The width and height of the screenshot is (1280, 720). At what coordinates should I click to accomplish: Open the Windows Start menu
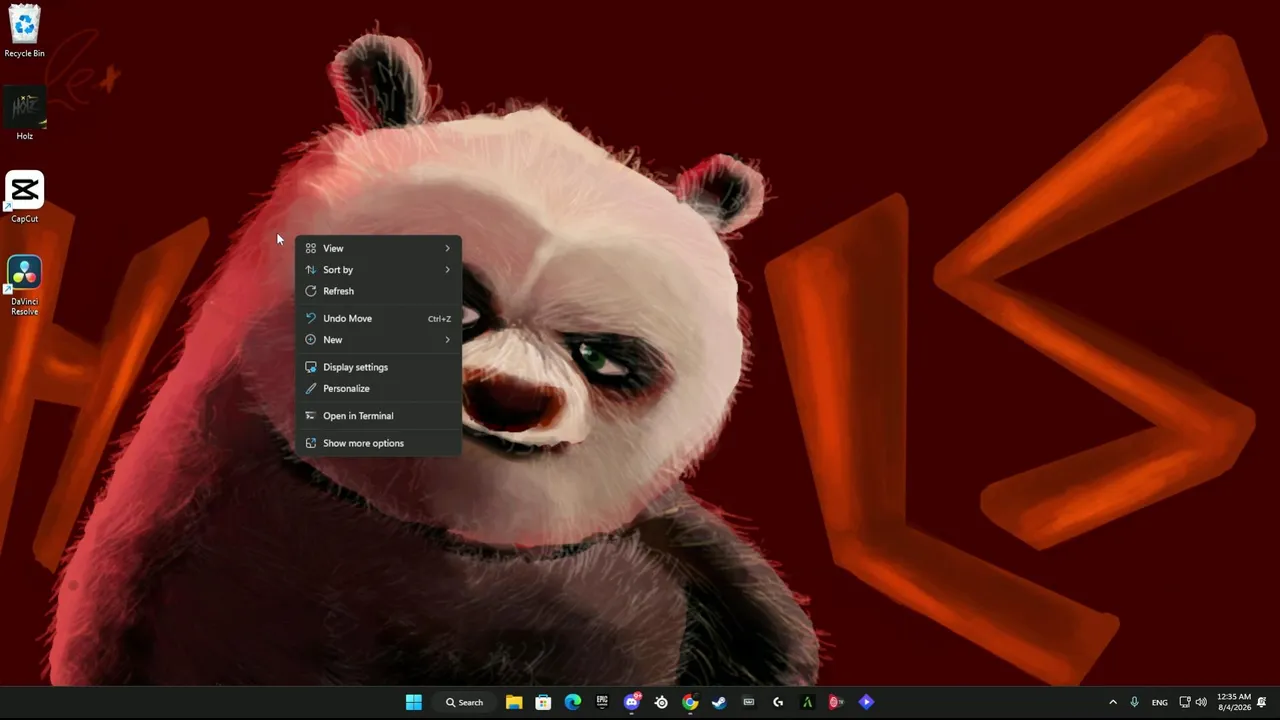coord(414,702)
